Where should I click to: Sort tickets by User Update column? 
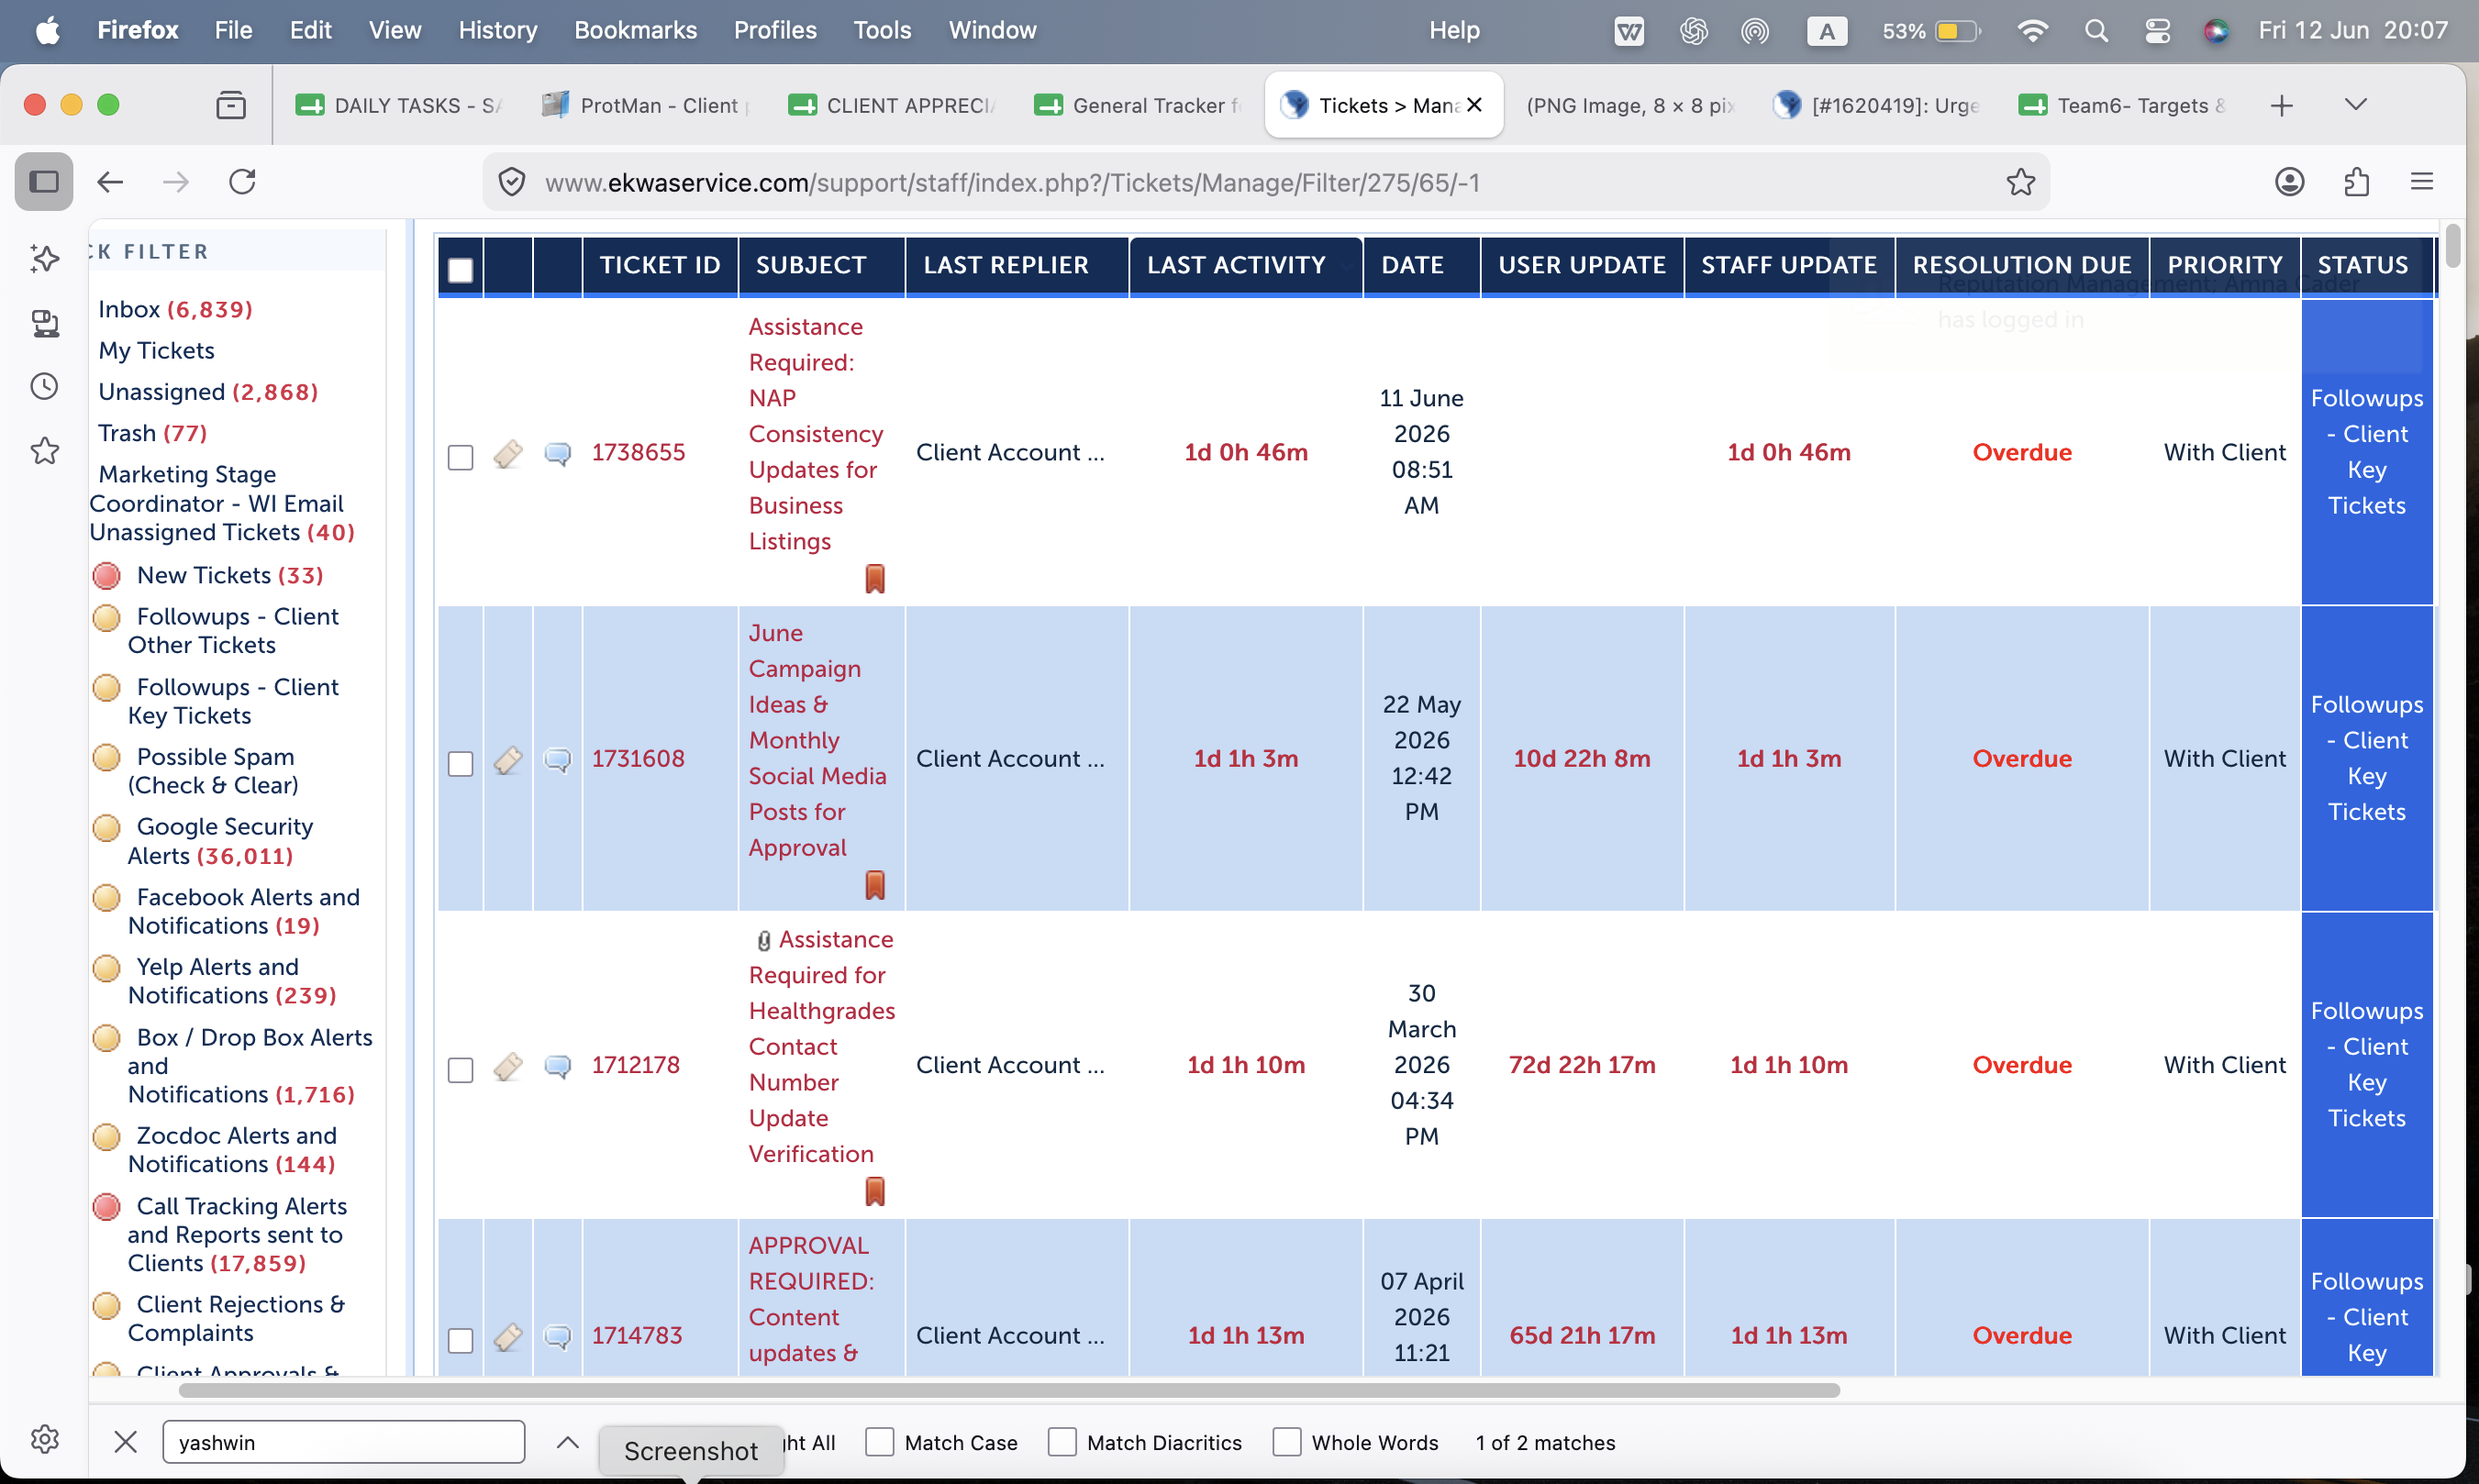click(1582, 265)
